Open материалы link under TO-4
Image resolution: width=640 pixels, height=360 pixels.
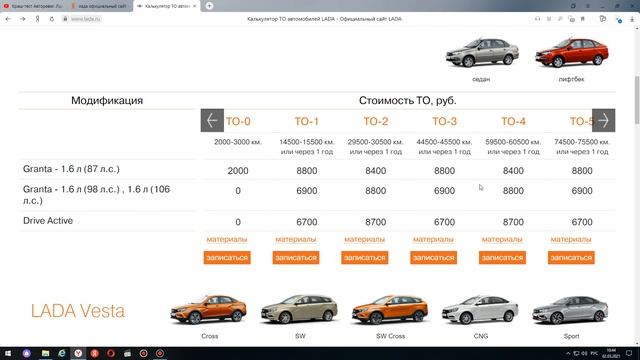click(x=502, y=239)
